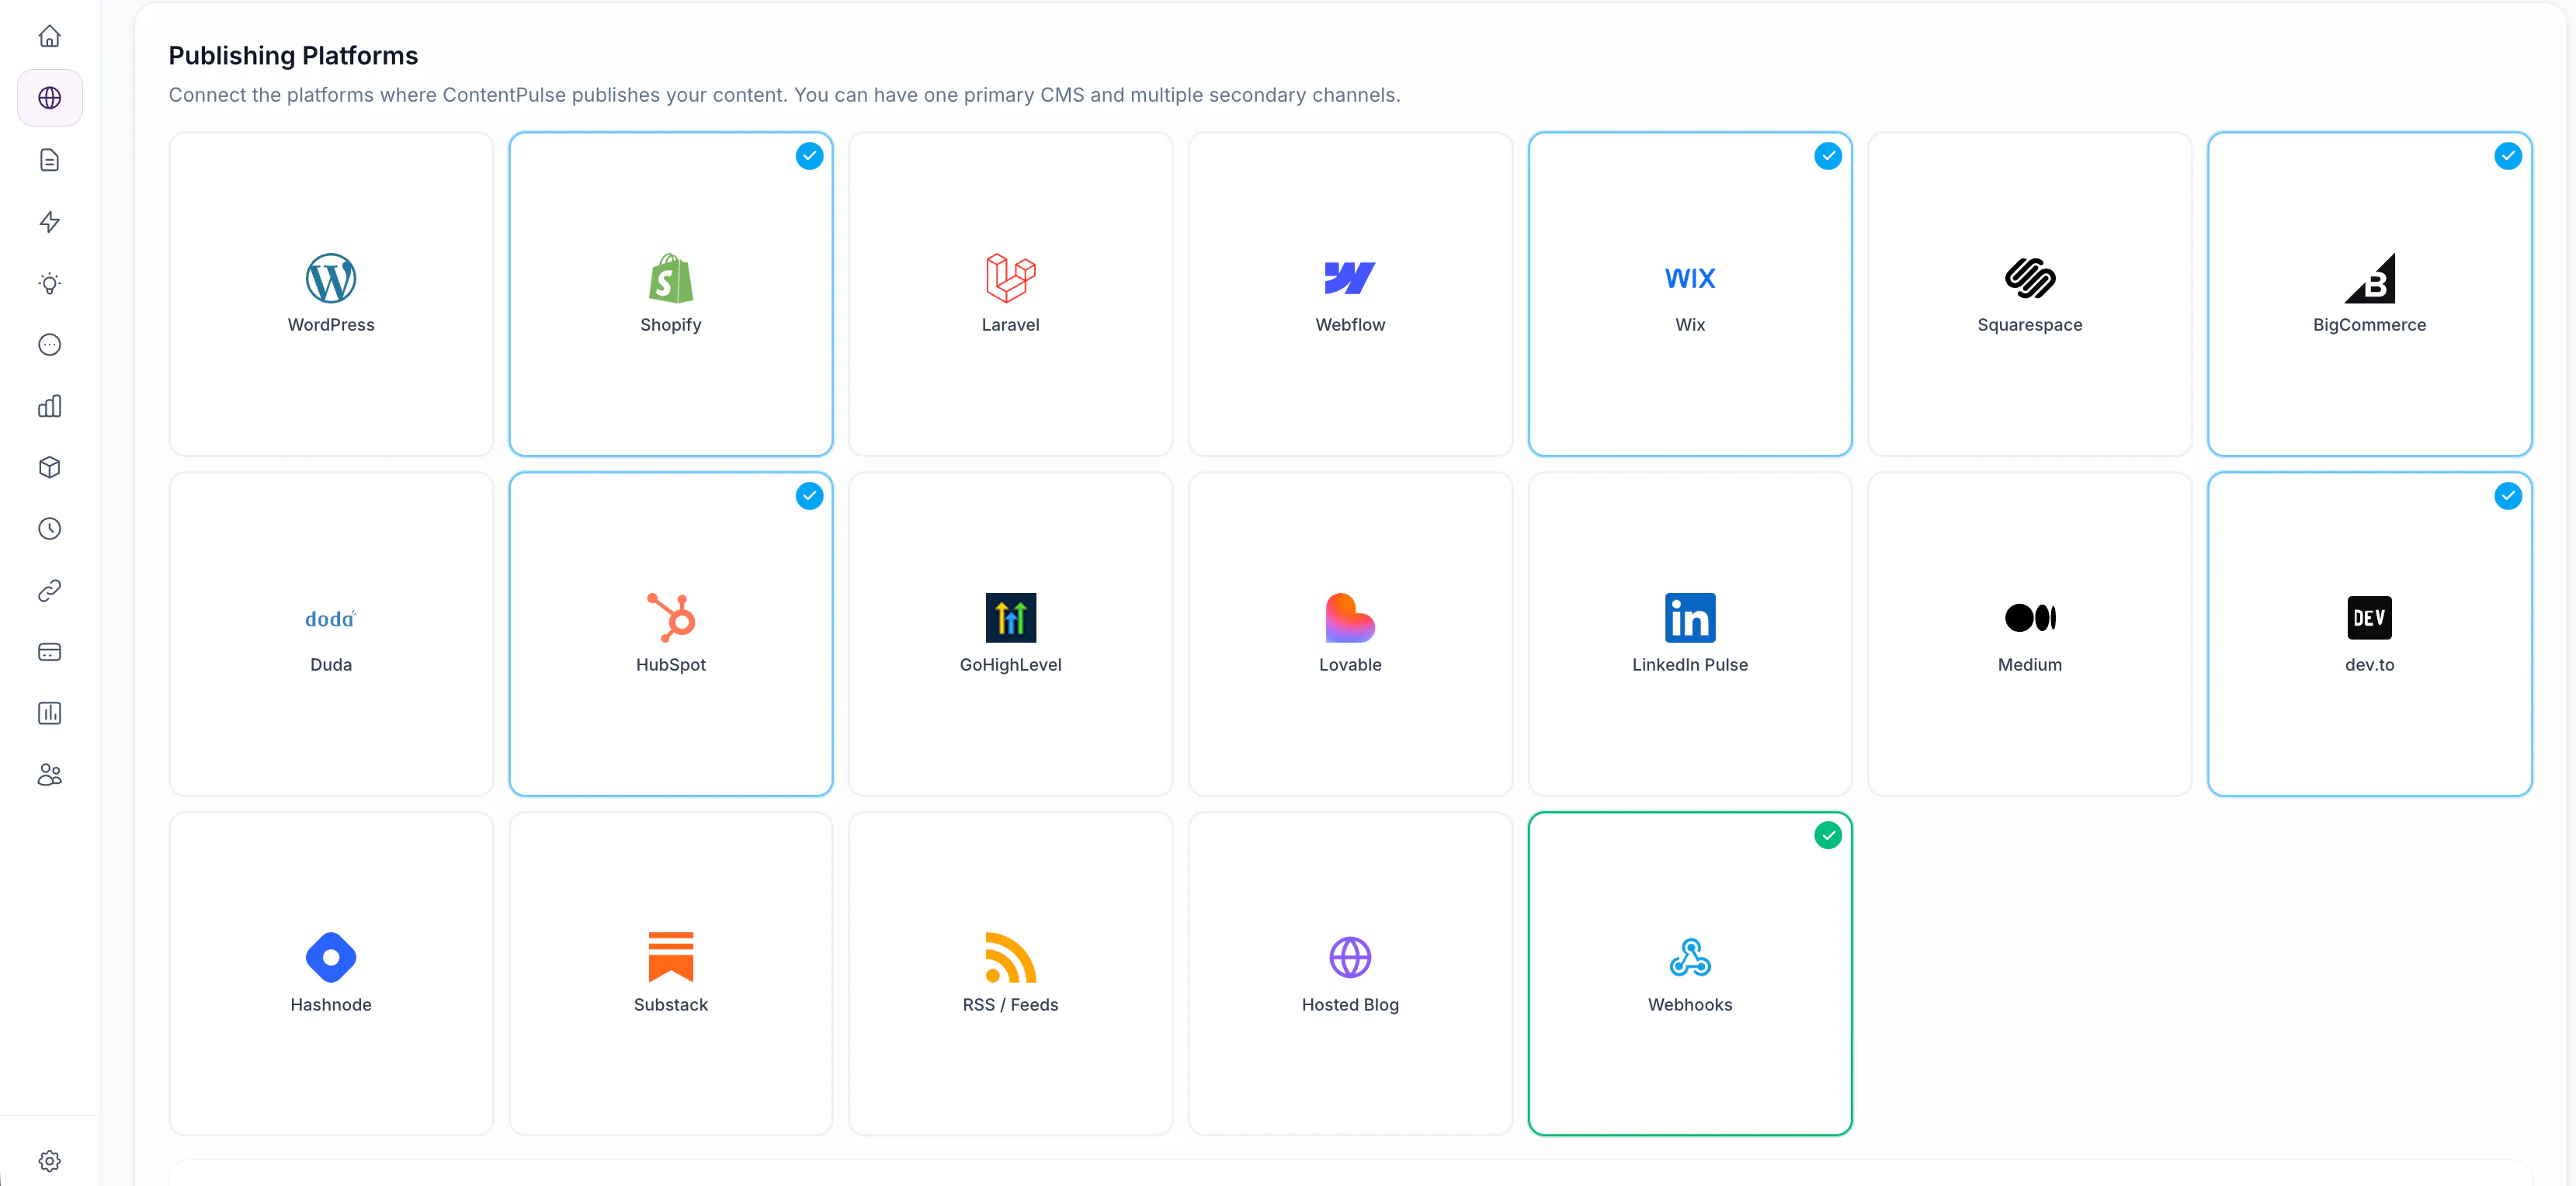Click the BigCommerce logo
2576x1186 pixels.
2370,278
